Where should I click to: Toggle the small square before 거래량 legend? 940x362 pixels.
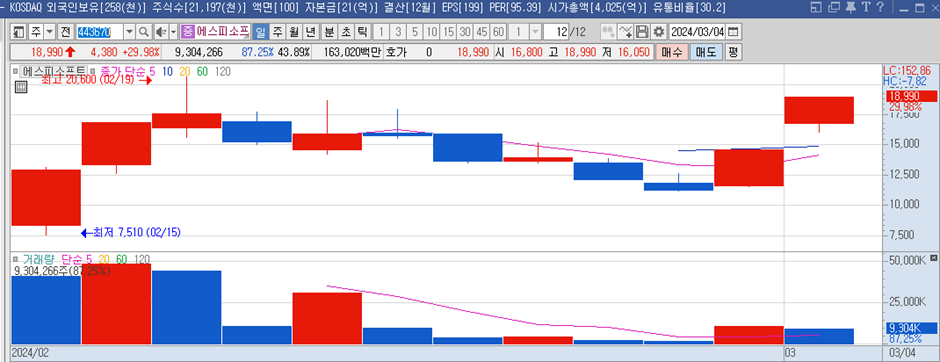(x=16, y=260)
